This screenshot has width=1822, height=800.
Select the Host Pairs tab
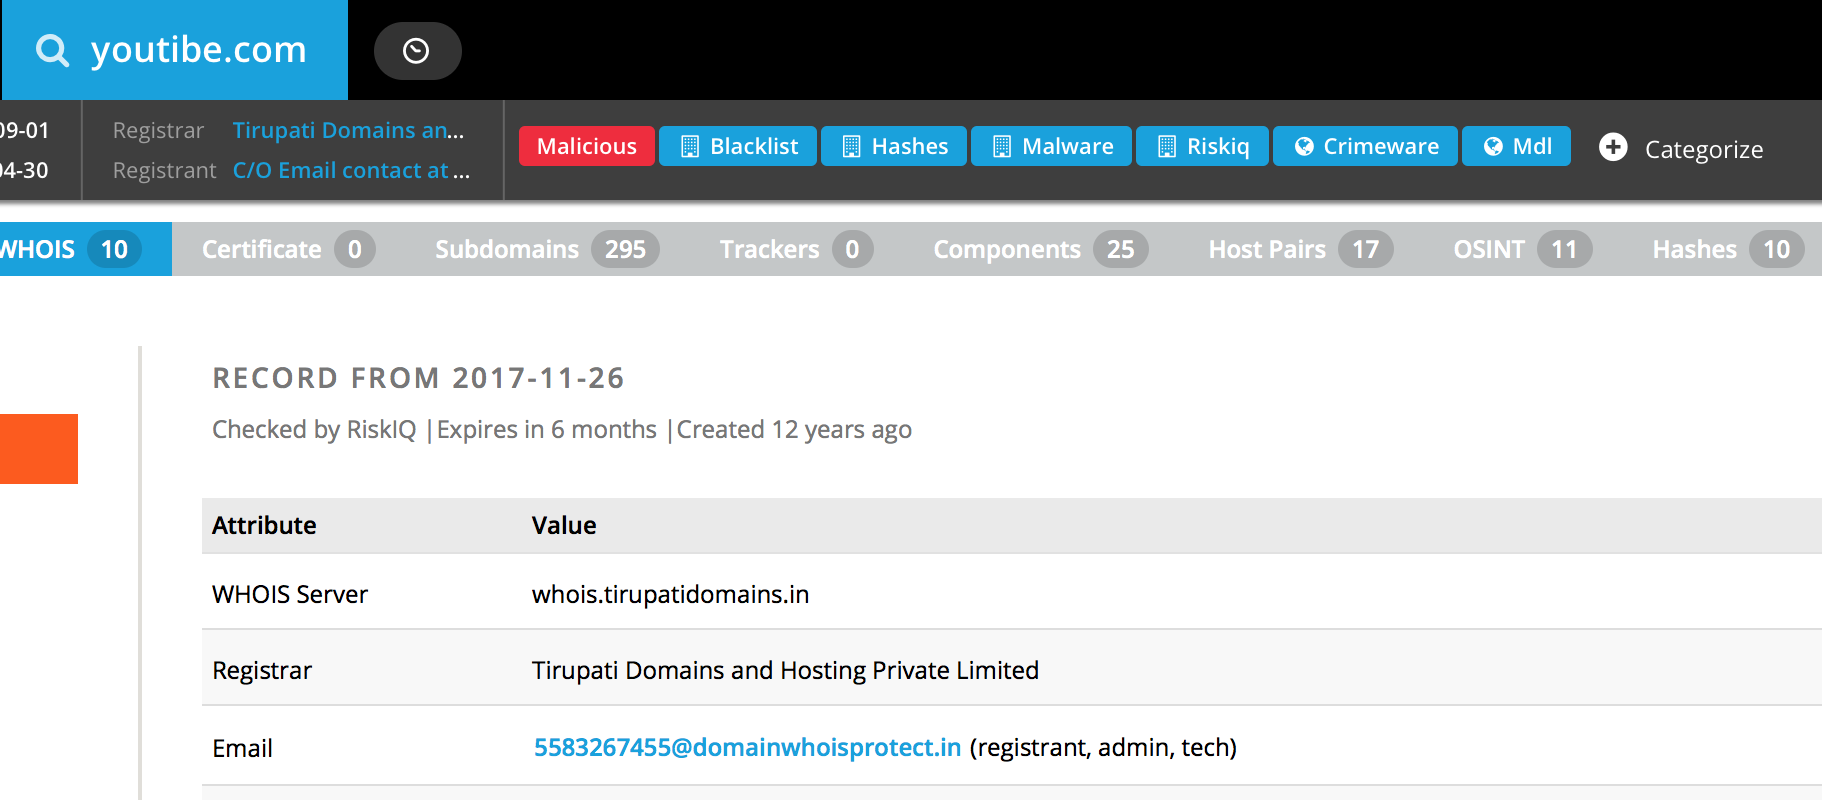[x=1299, y=249]
